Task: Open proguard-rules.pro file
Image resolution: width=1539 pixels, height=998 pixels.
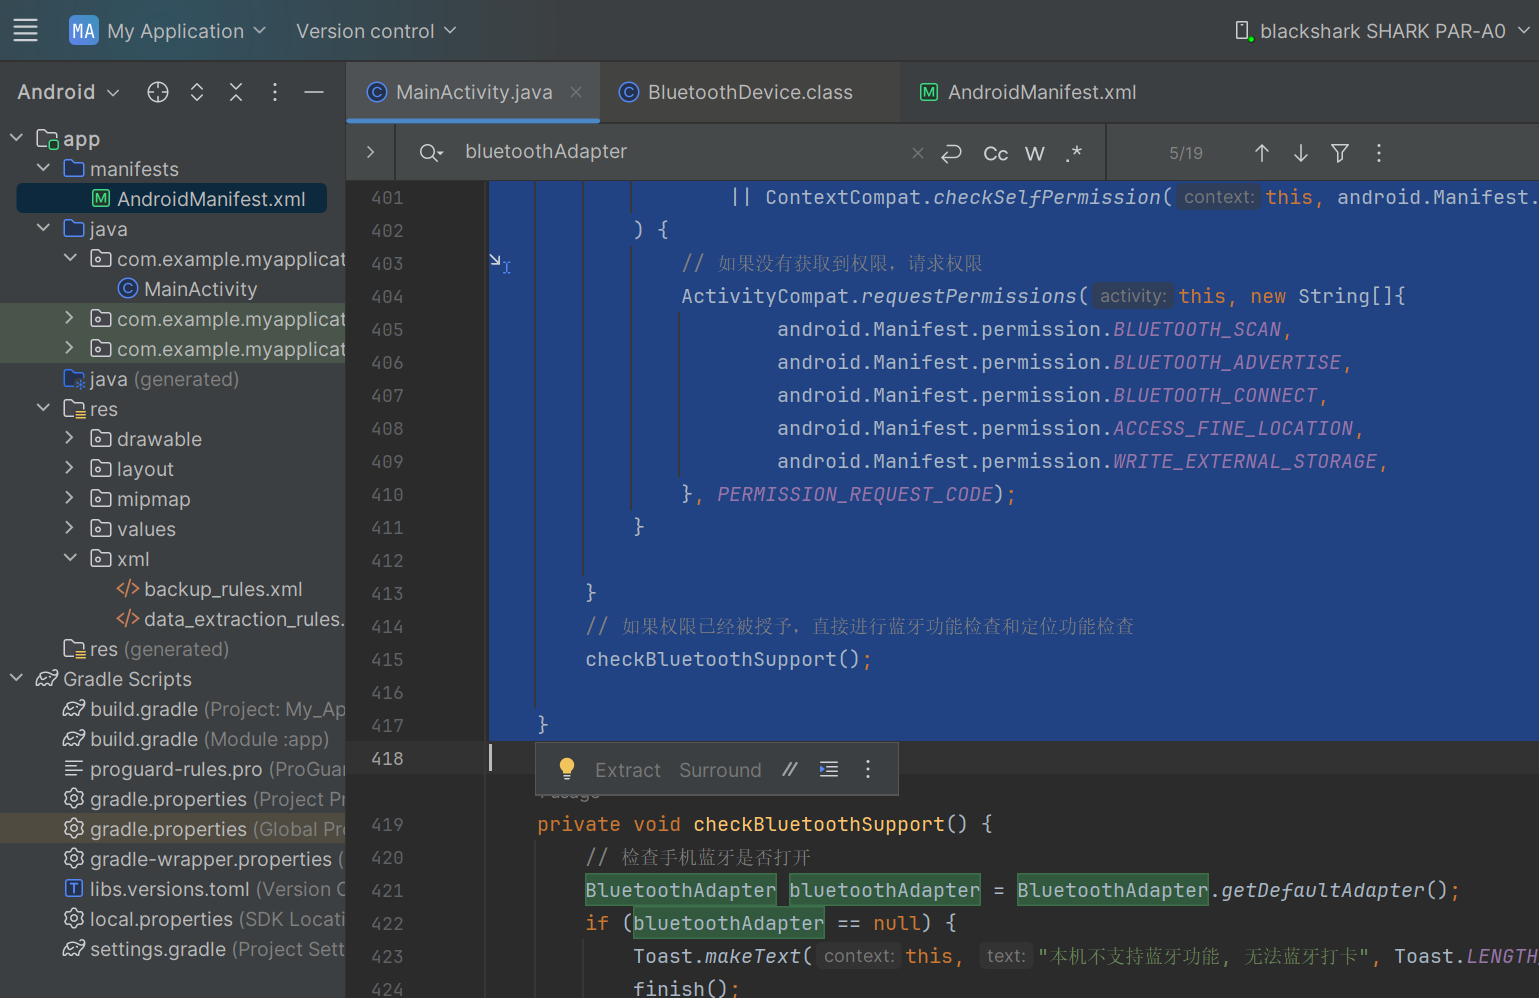Action: (x=204, y=769)
